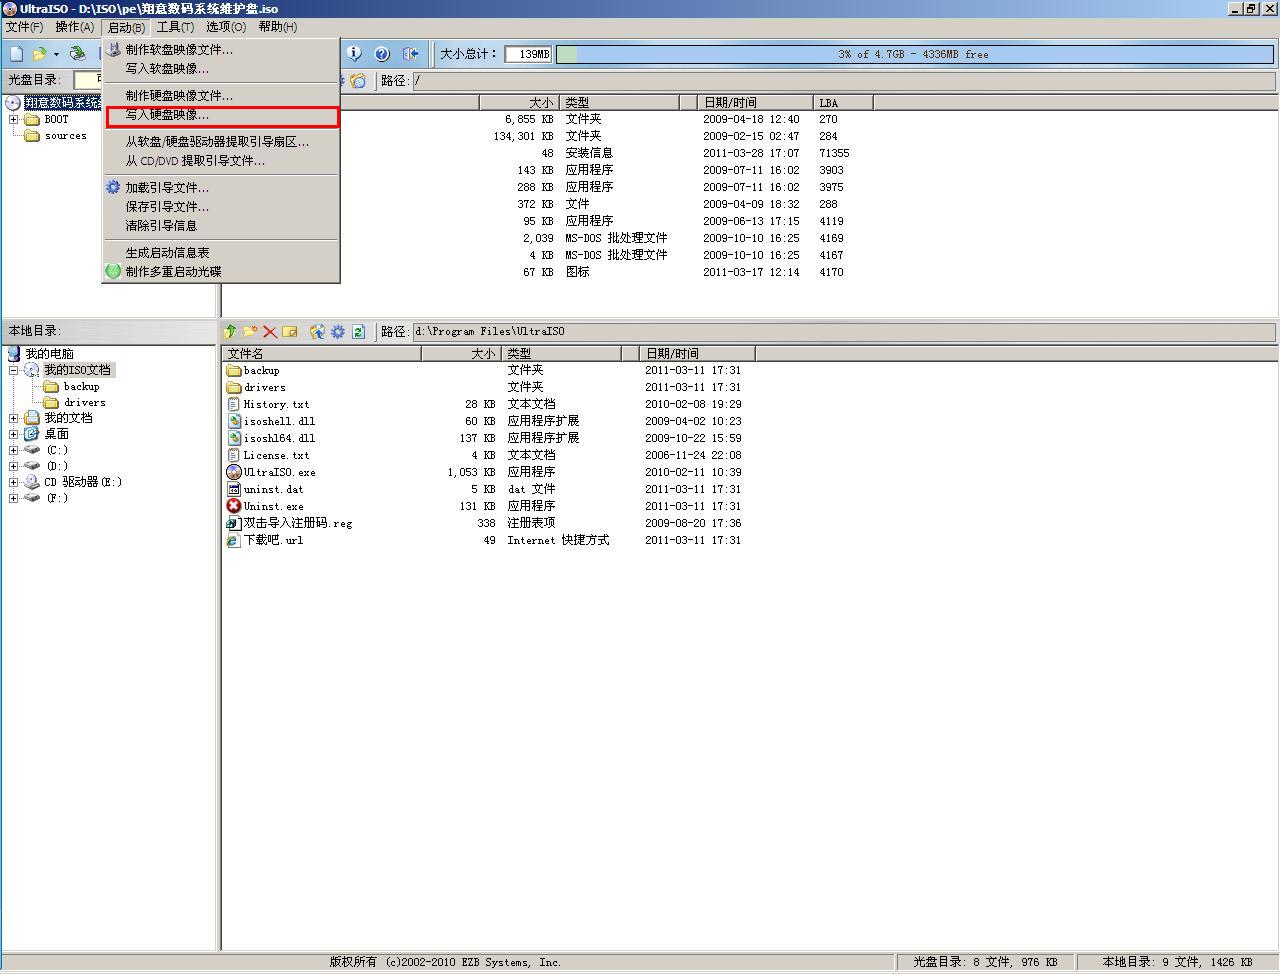Open the 操作(A) menu
The width and height of the screenshot is (1280, 974).
(x=75, y=27)
